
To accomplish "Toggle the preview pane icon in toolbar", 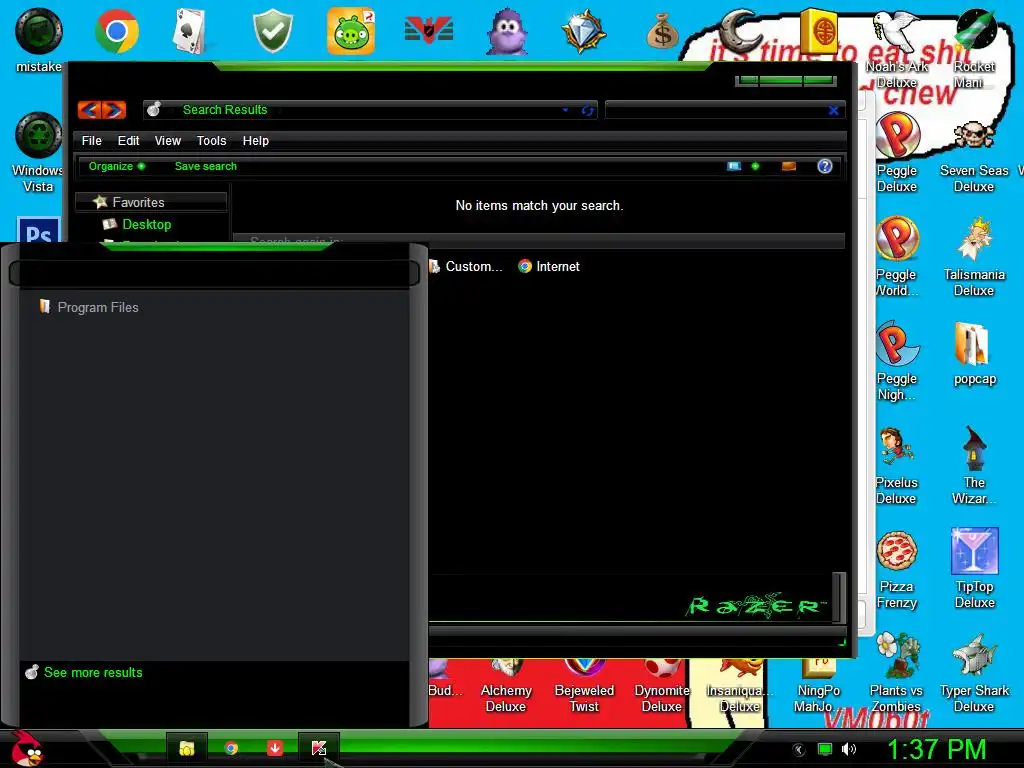I will 789,166.
